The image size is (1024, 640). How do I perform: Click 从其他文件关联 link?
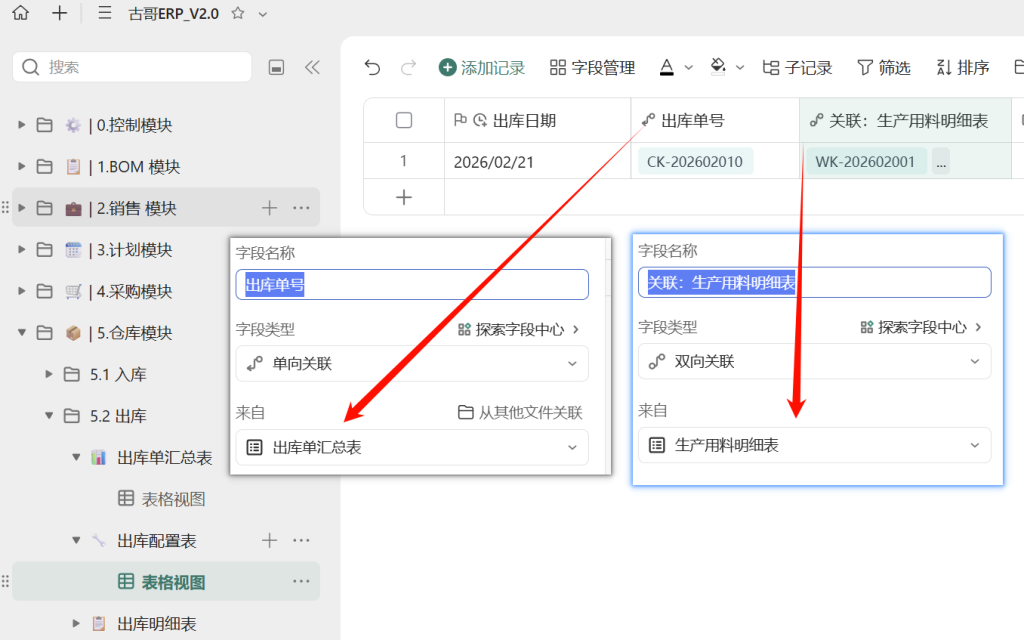coord(520,412)
